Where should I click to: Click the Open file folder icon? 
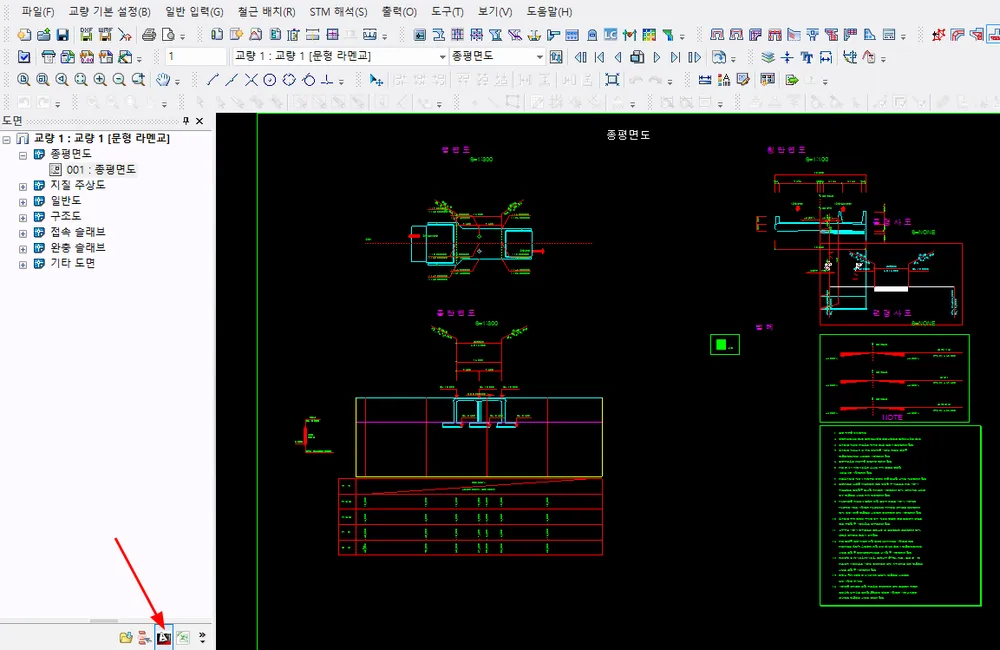[43, 34]
